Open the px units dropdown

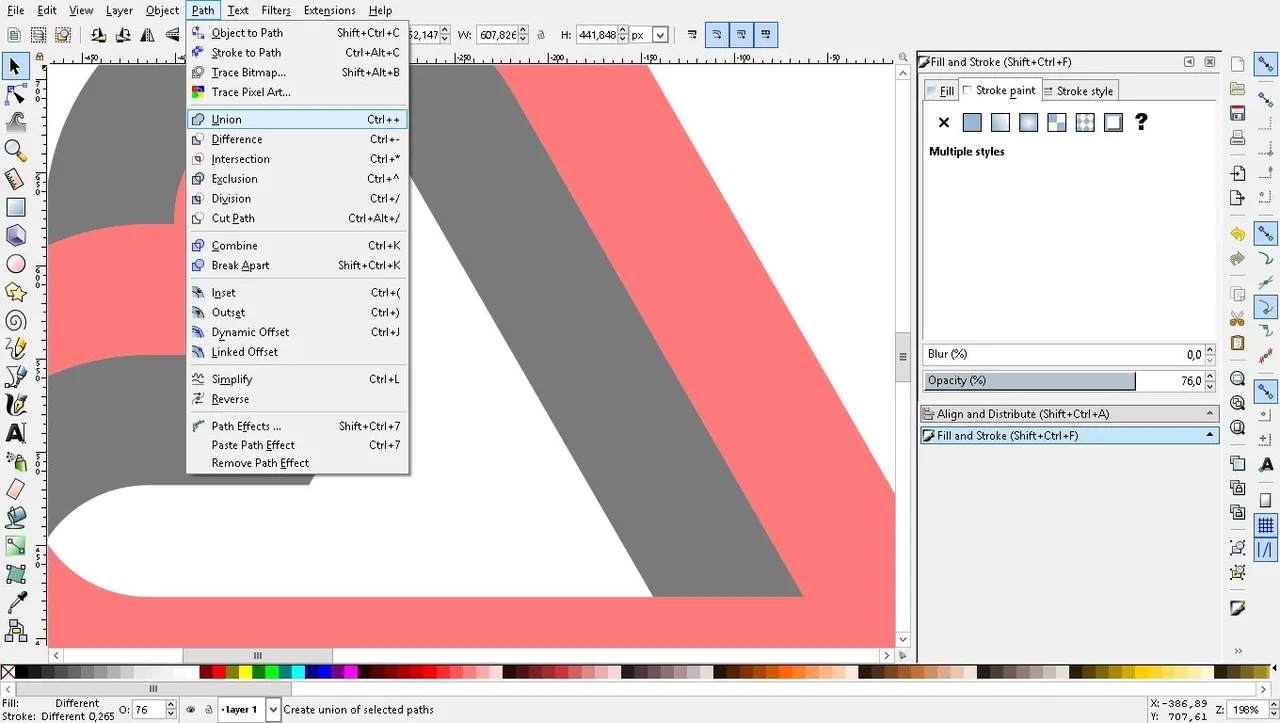[x=660, y=35]
